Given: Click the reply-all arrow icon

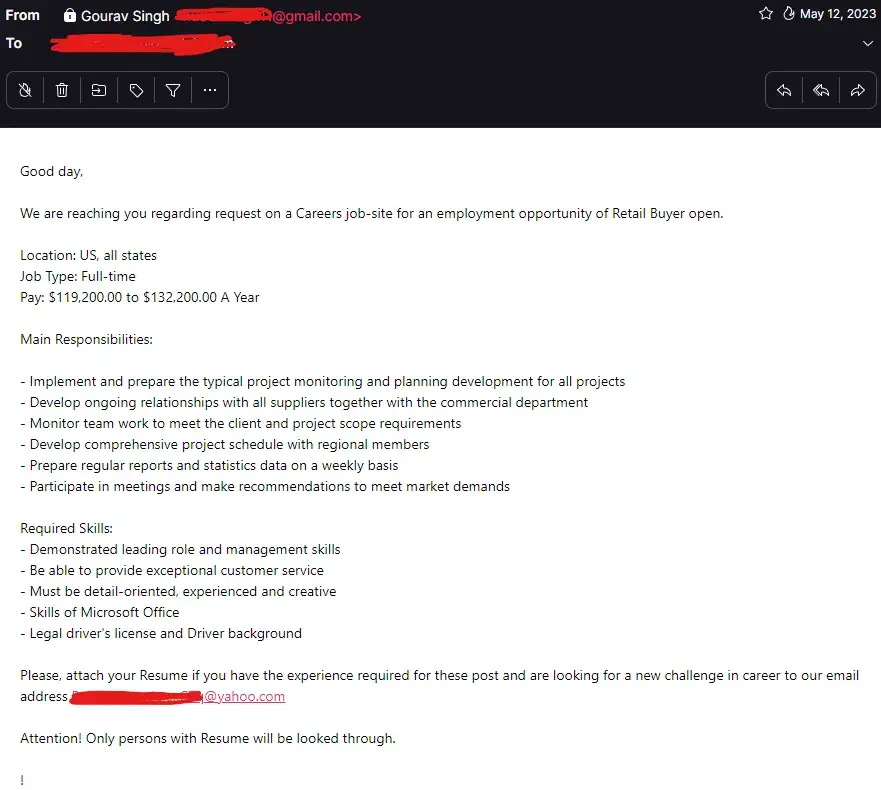Looking at the screenshot, I should click(x=821, y=91).
